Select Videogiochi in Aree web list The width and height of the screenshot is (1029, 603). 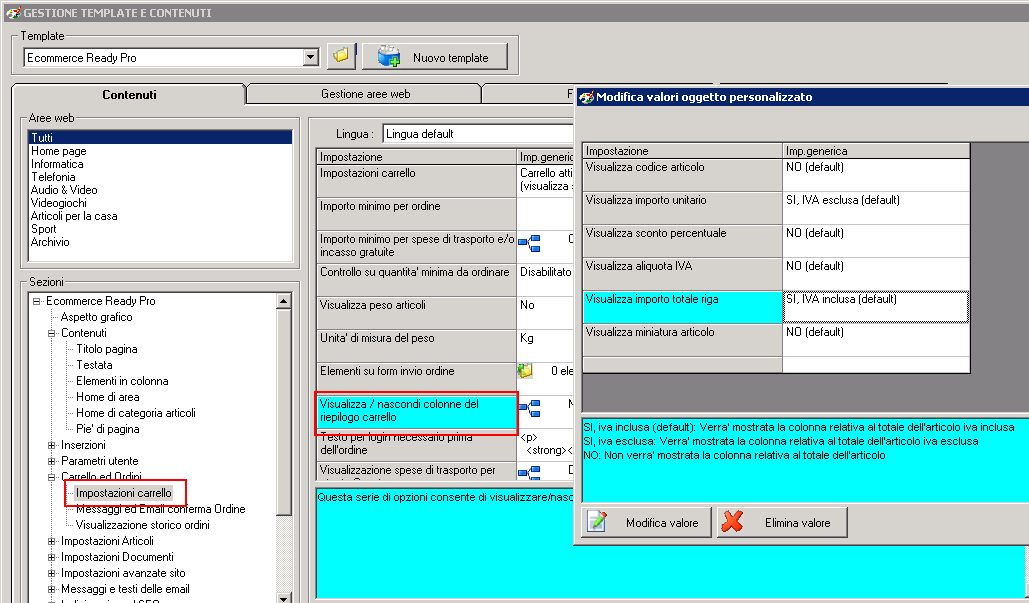[x=58, y=203]
